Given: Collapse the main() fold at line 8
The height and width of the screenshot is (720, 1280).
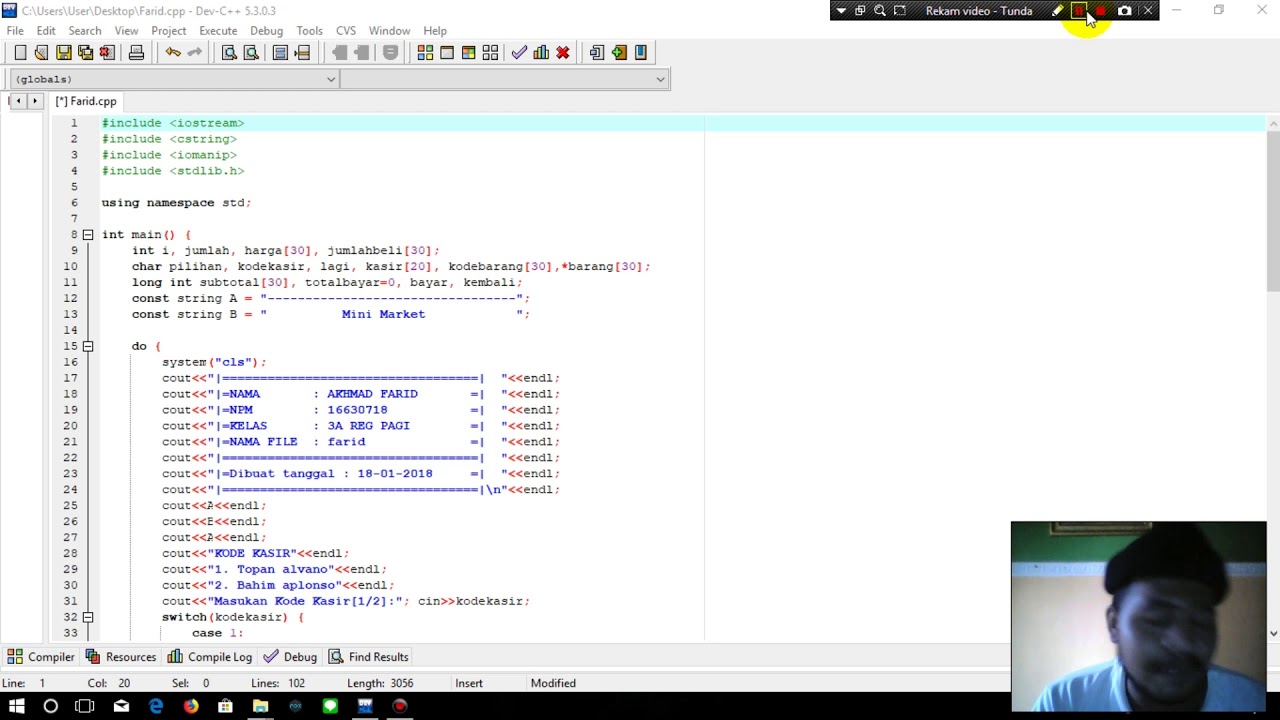Looking at the screenshot, I should click(x=88, y=235).
